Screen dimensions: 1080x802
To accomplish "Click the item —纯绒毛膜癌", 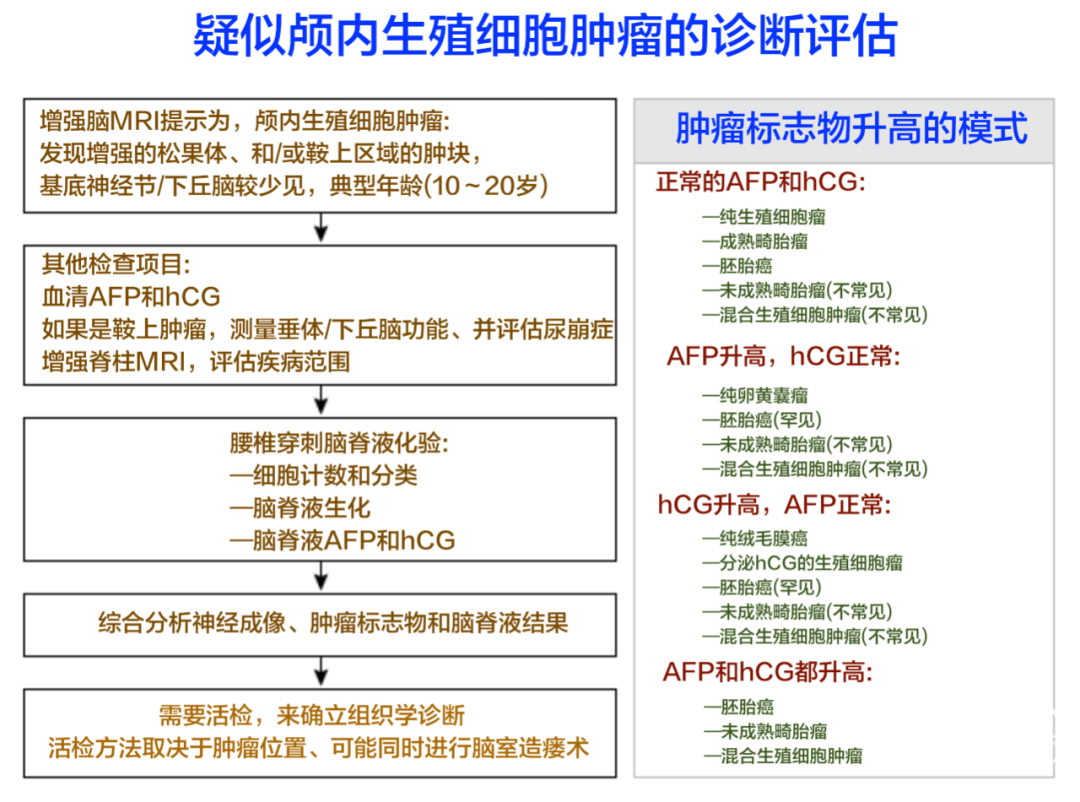I will [x=755, y=537].
